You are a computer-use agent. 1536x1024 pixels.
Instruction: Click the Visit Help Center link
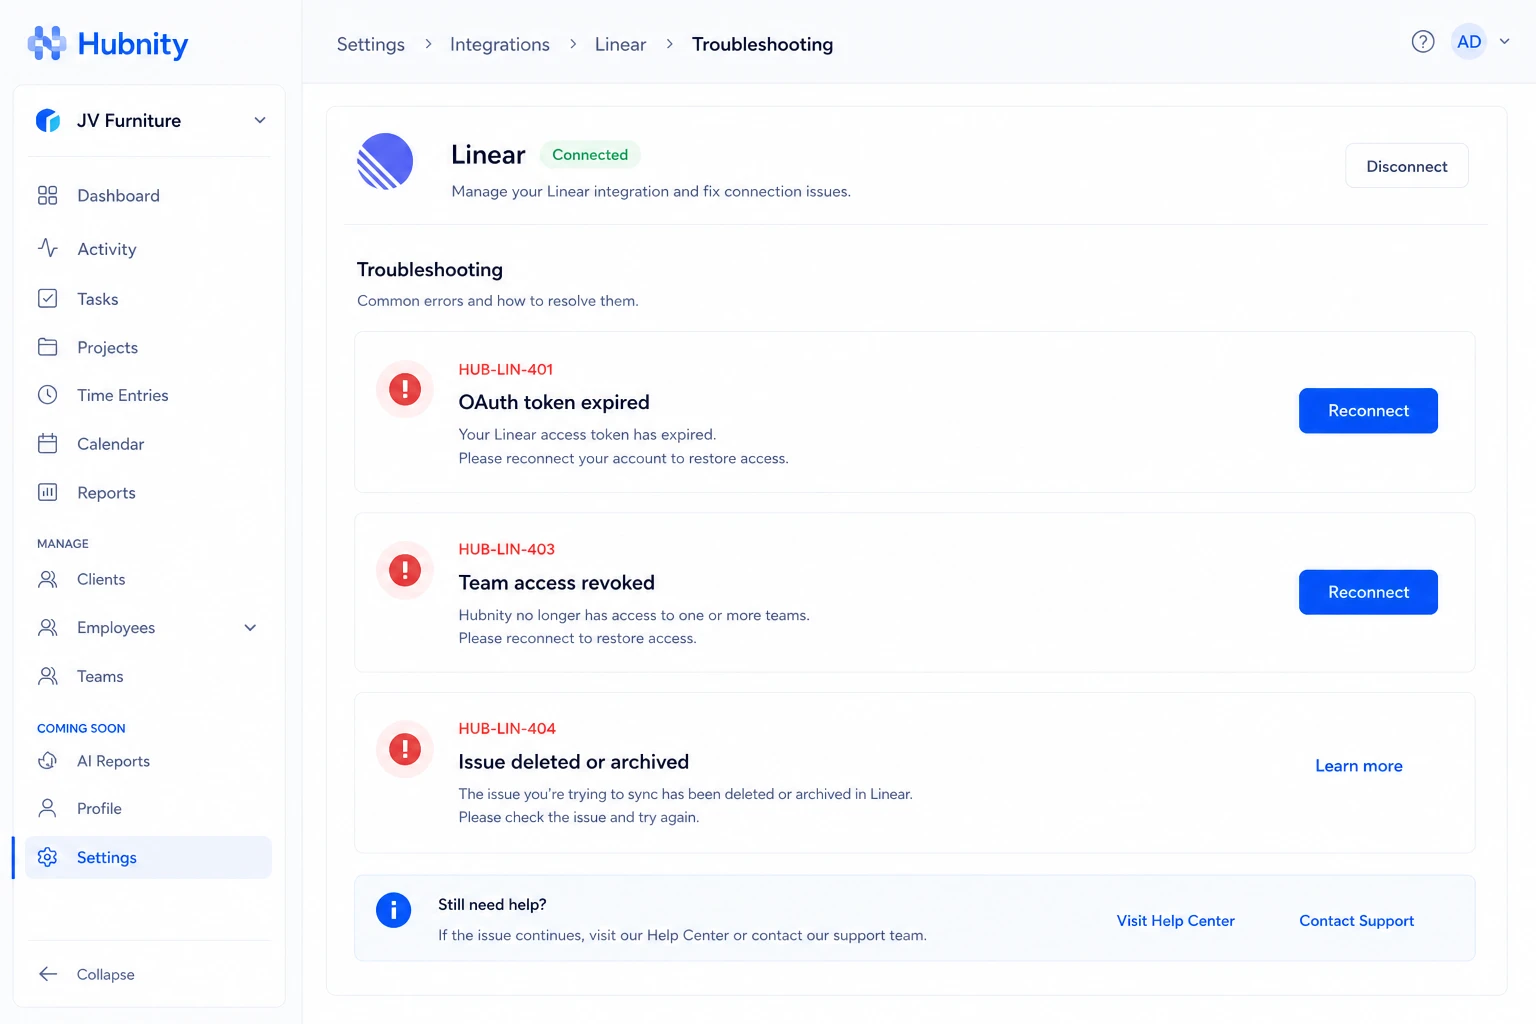1175,920
